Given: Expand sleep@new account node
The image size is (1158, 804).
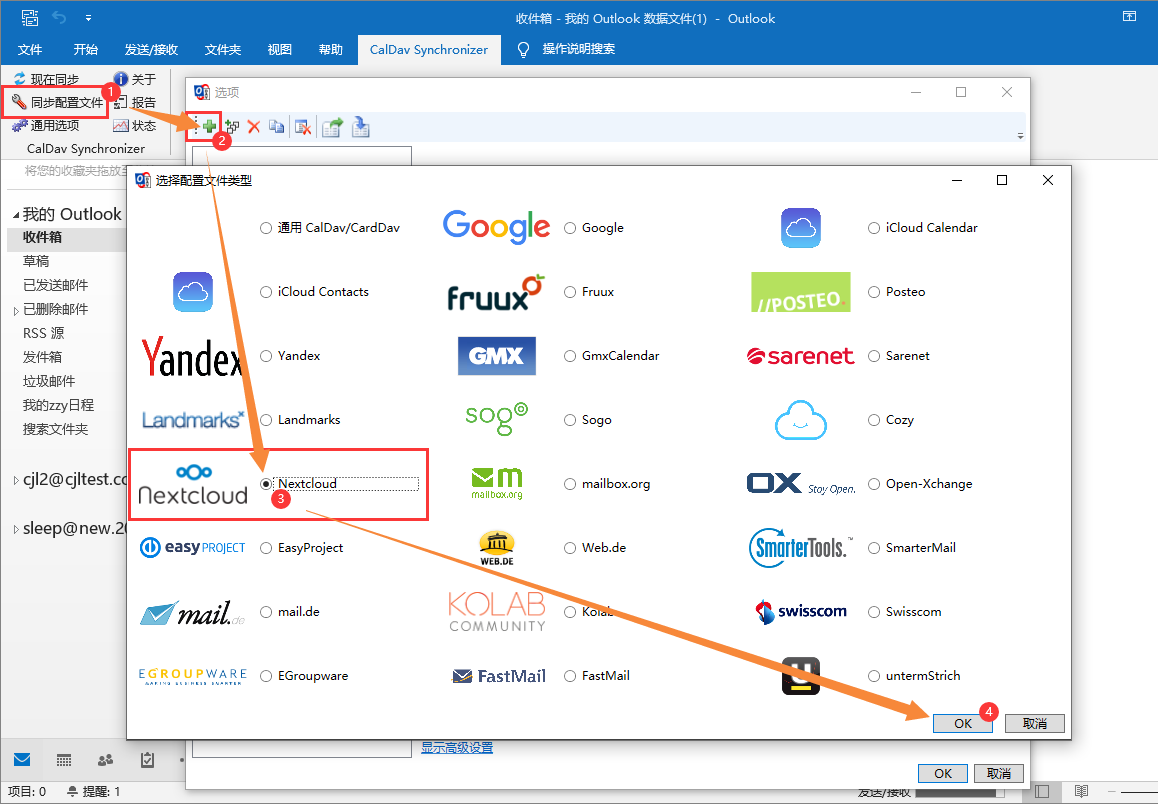Looking at the screenshot, I should point(16,529).
